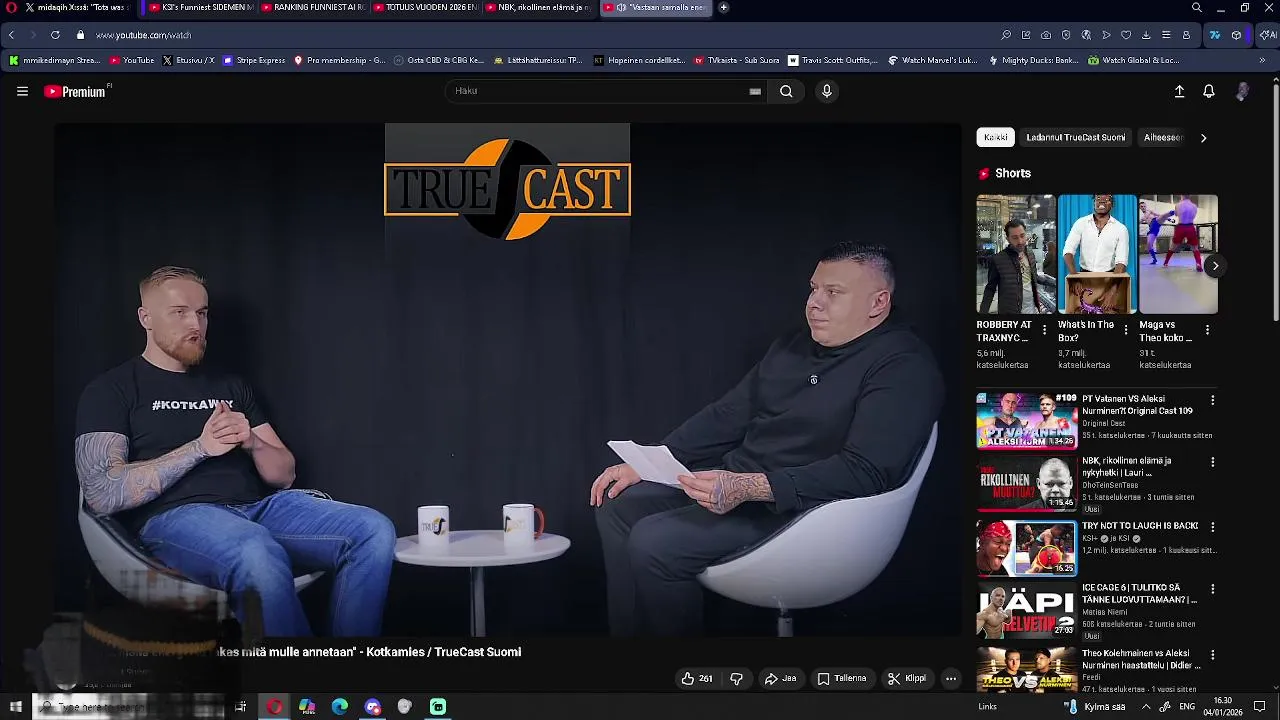Image resolution: width=1280 pixels, height=720 pixels.
Task: Select the Kaikki filter chip
Action: coord(995,137)
